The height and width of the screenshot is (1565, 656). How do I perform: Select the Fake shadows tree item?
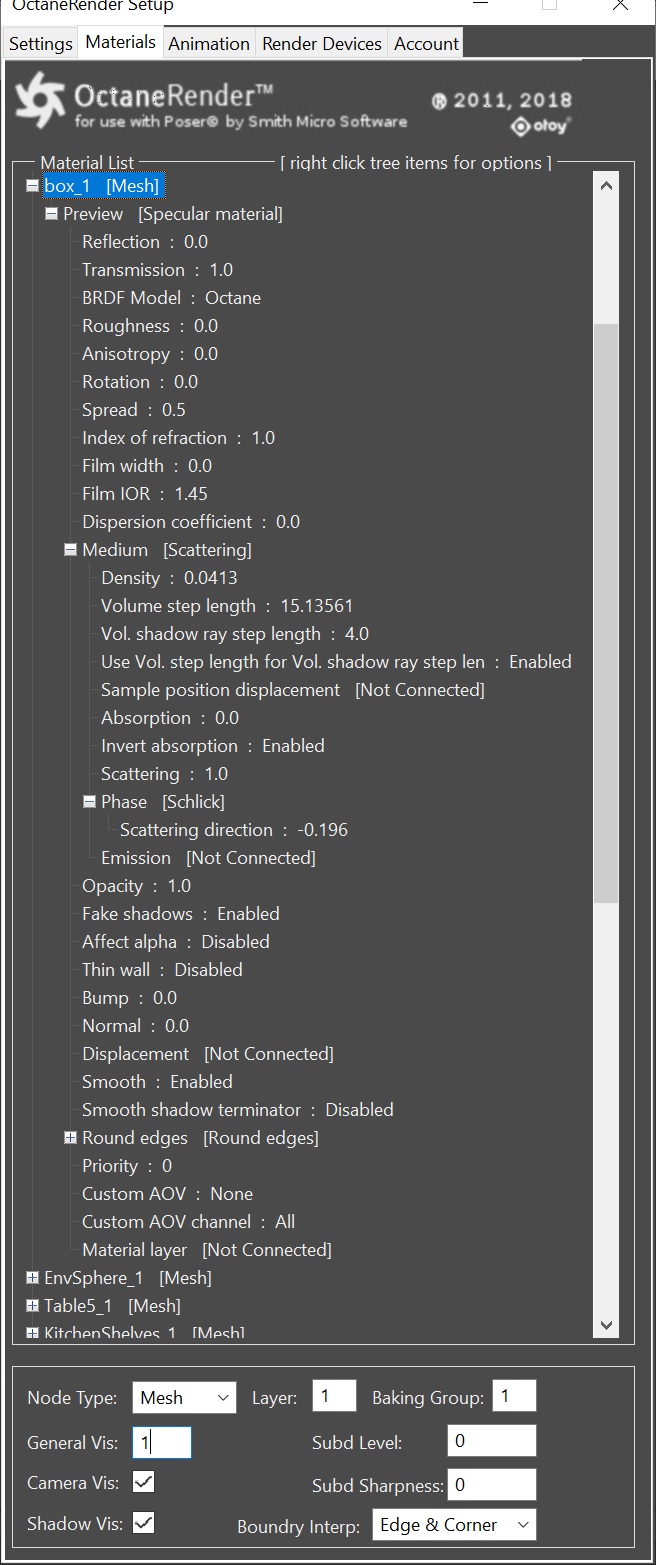pos(180,914)
